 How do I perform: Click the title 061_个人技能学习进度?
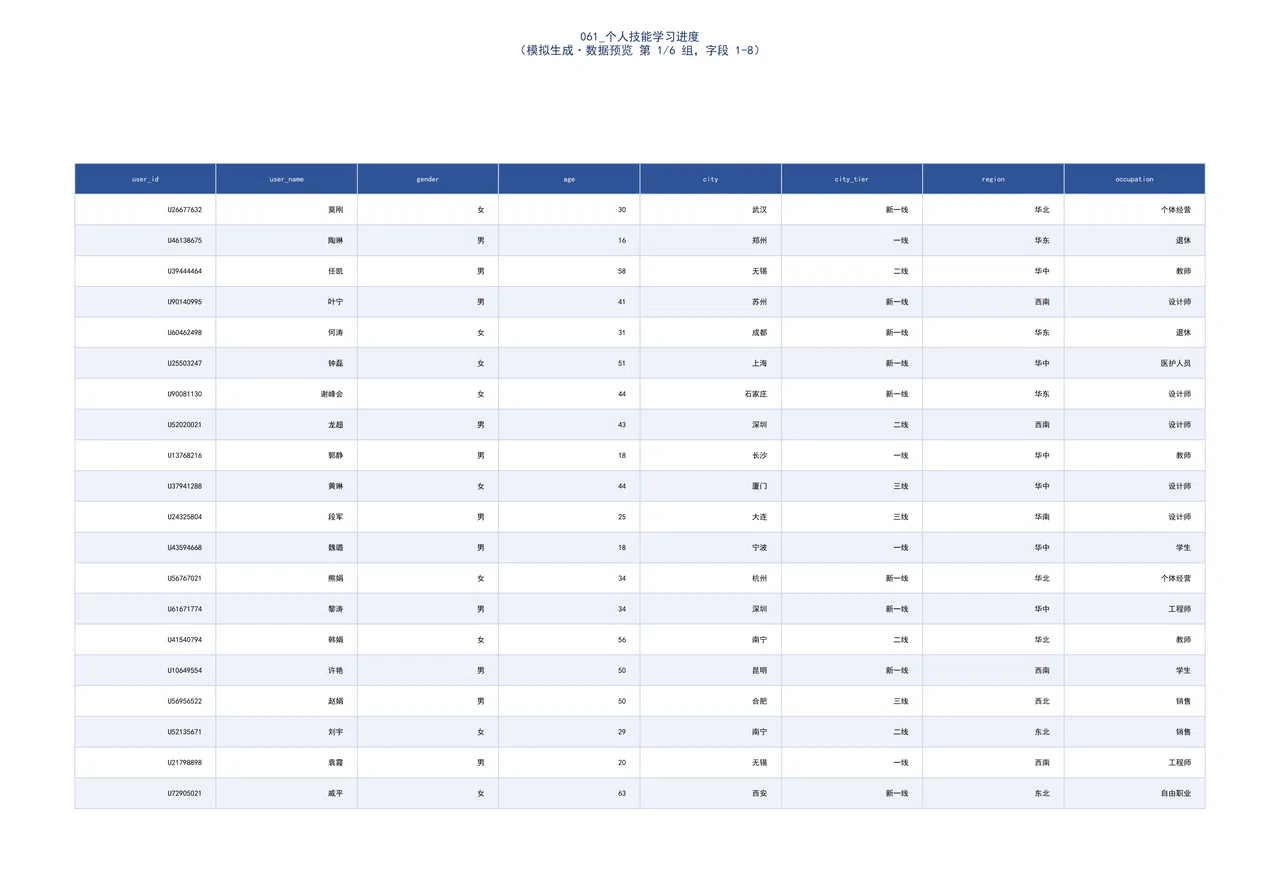click(x=639, y=37)
